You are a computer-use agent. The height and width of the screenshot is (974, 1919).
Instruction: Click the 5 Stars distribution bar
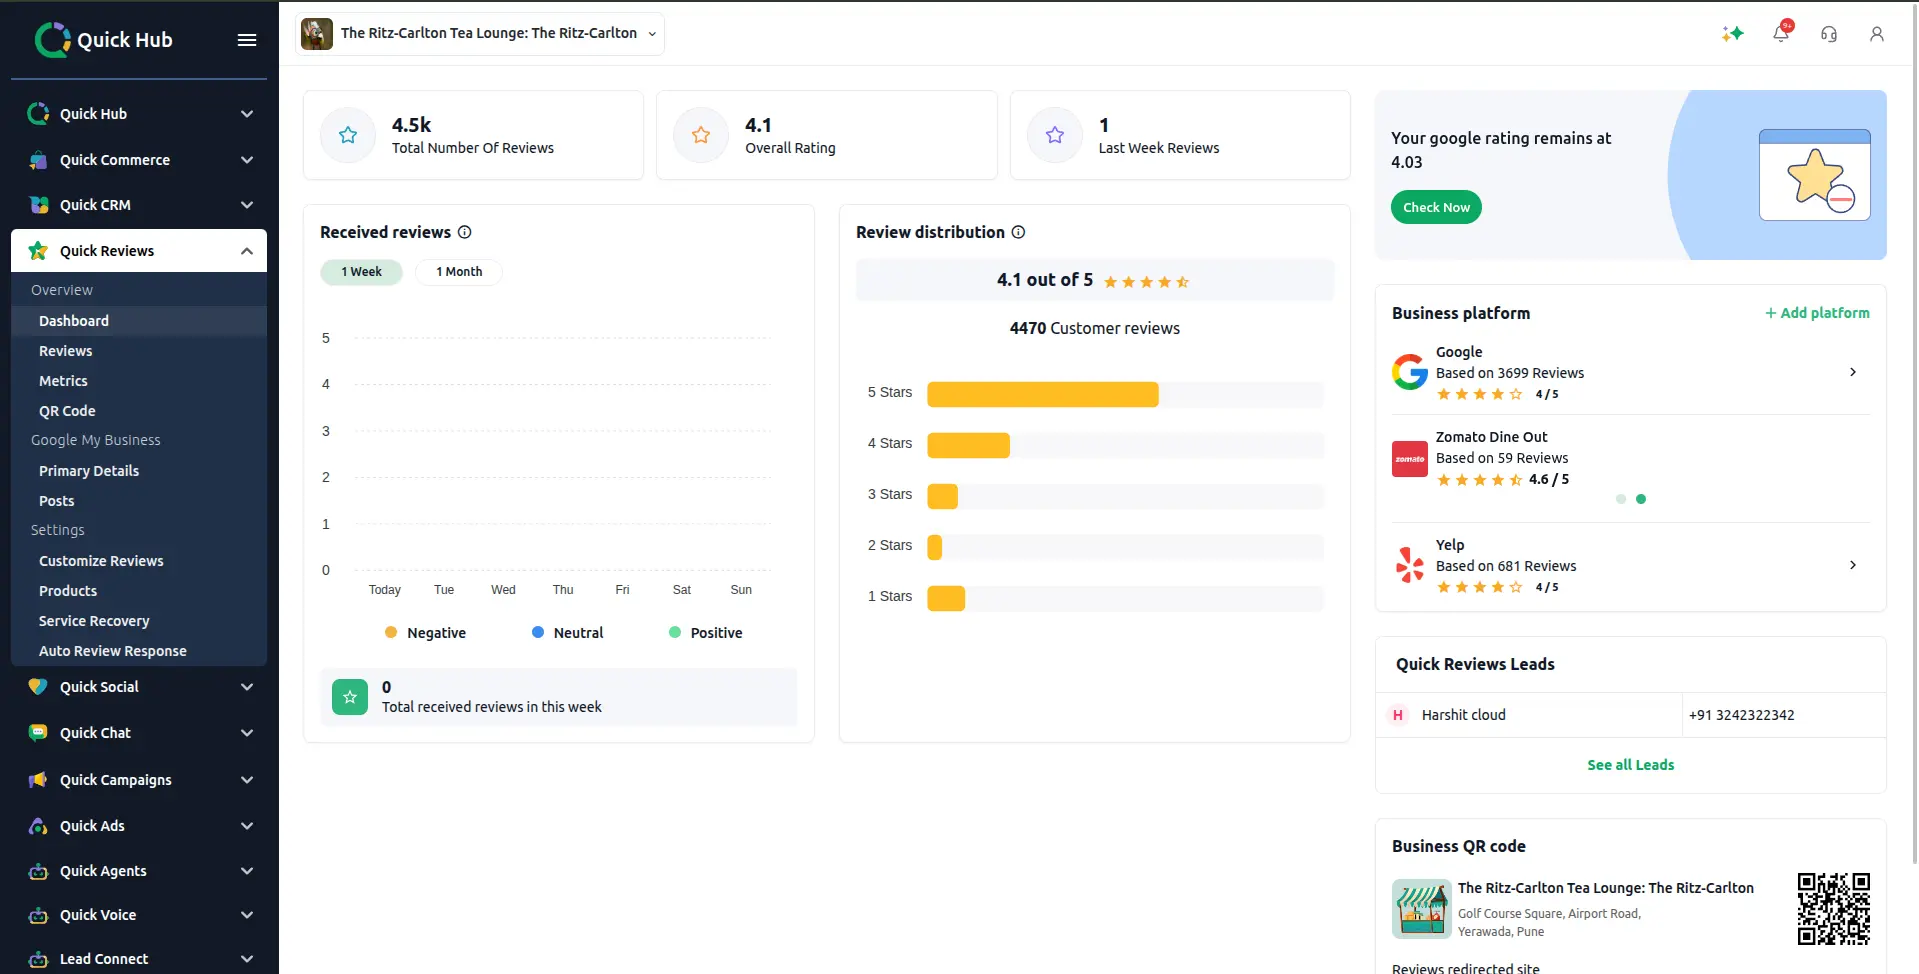[1043, 394]
